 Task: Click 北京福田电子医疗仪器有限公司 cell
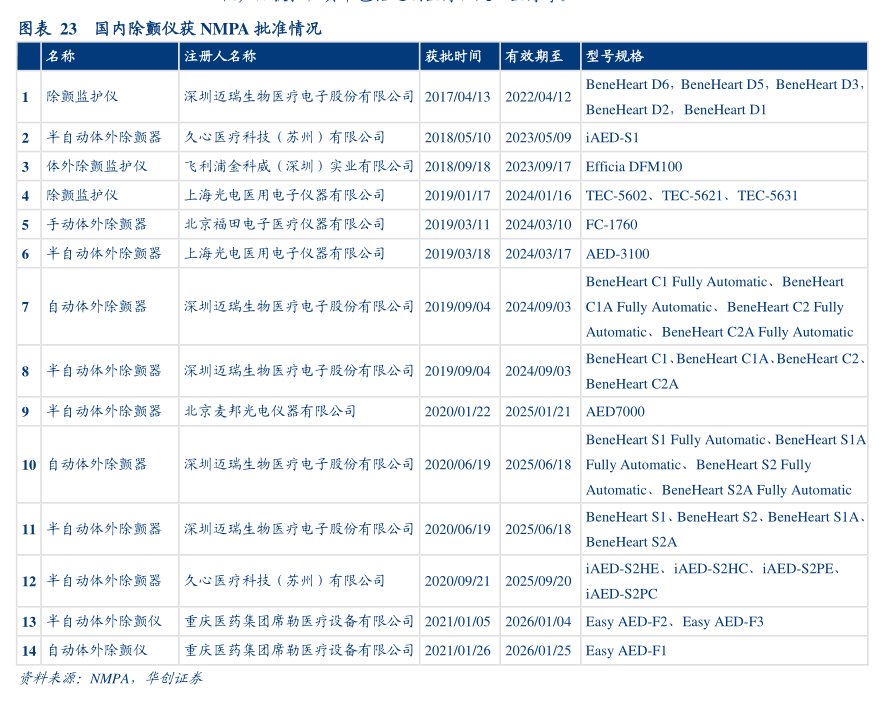click(284, 225)
